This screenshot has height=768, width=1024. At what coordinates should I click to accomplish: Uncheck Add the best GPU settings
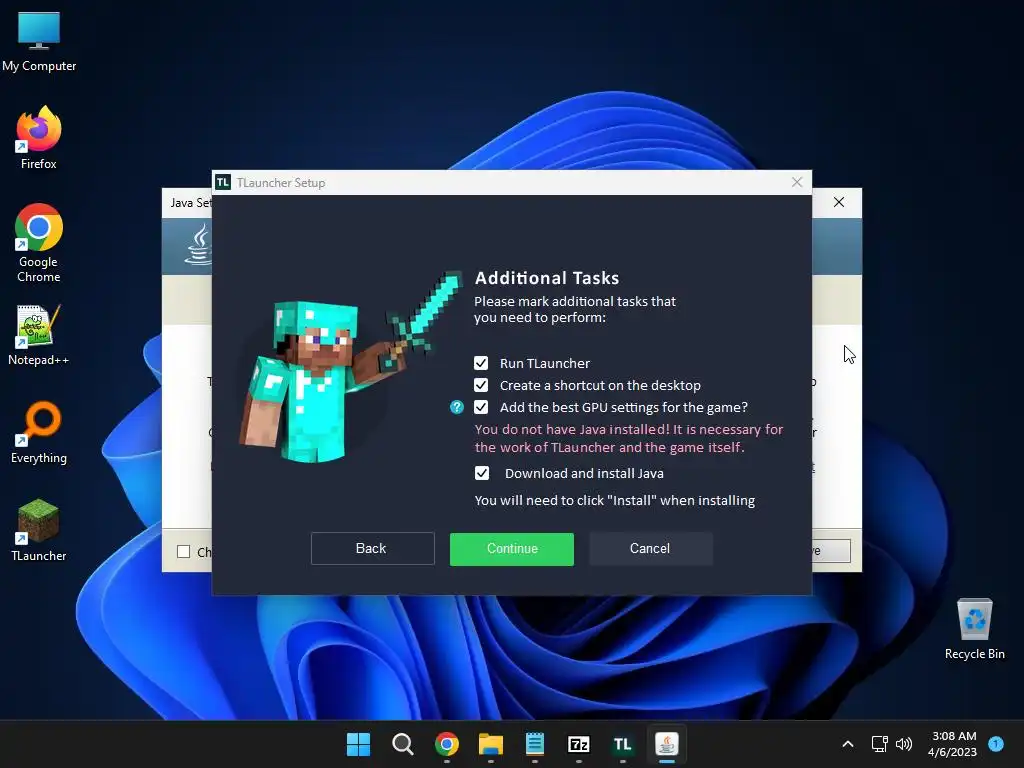click(481, 408)
